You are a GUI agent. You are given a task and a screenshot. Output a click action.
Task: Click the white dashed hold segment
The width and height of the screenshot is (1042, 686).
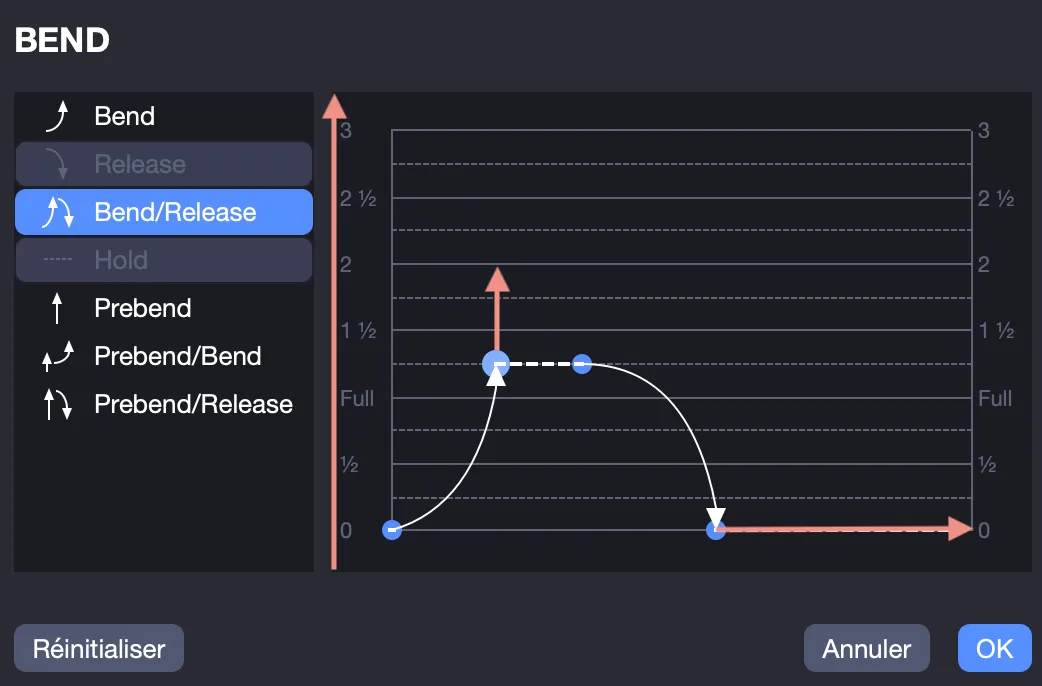tap(539, 364)
